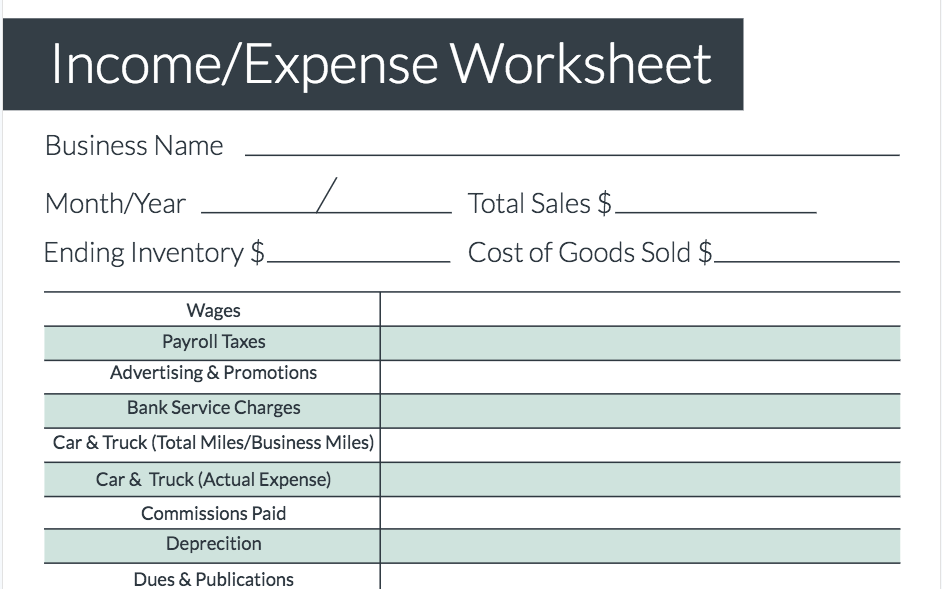Click the Deprecition amount cell
The height and width of the screenshot is (589, 942).
639,546
